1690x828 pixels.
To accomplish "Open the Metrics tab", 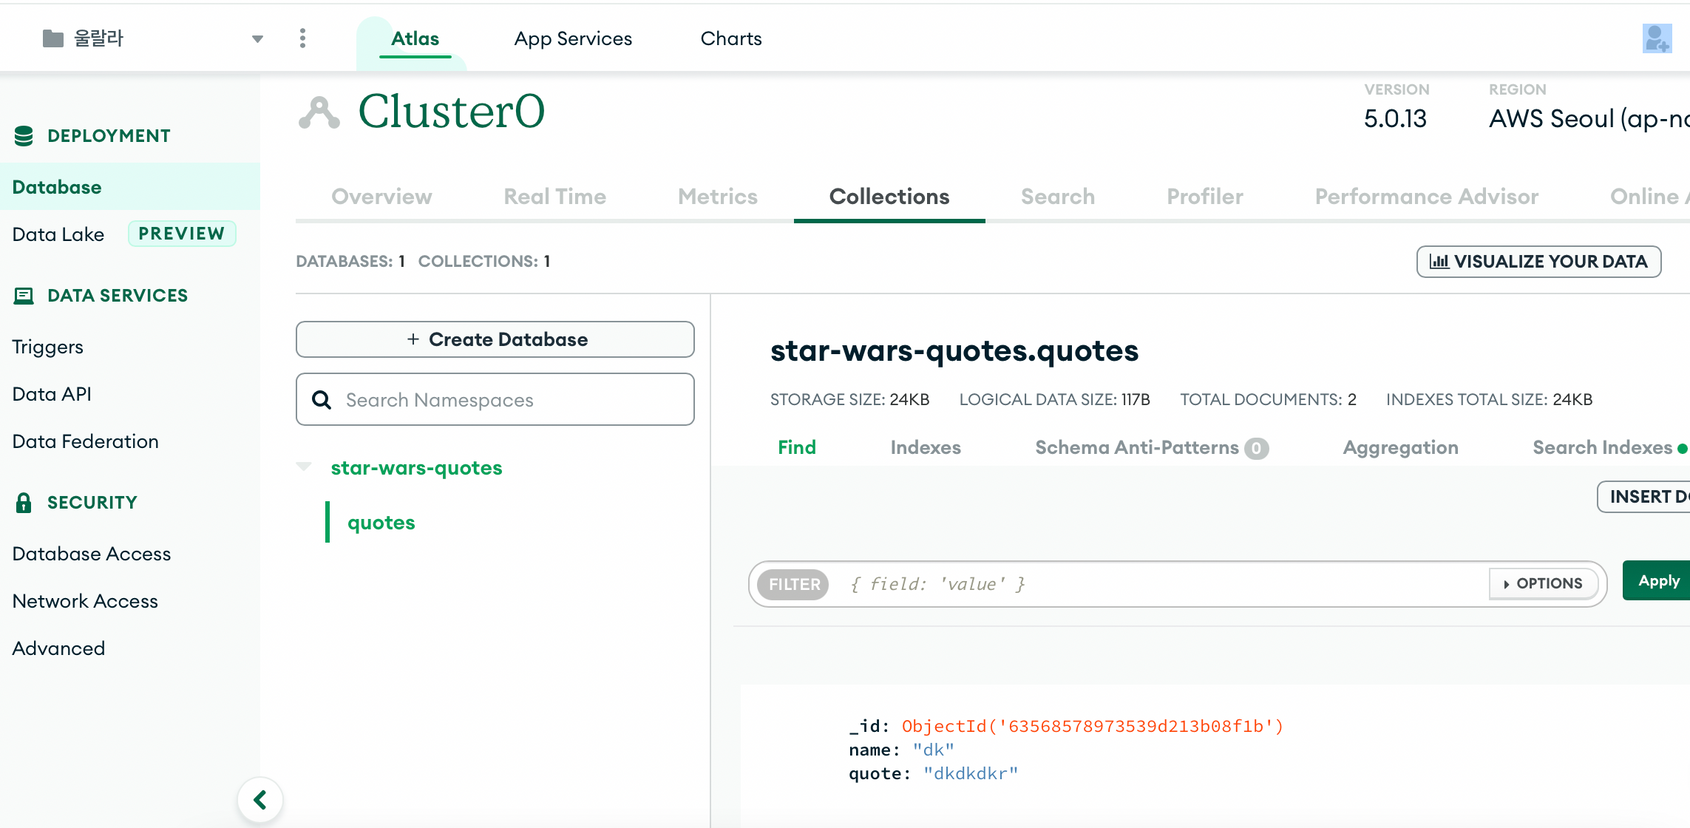I will click(x=718, y=196).
